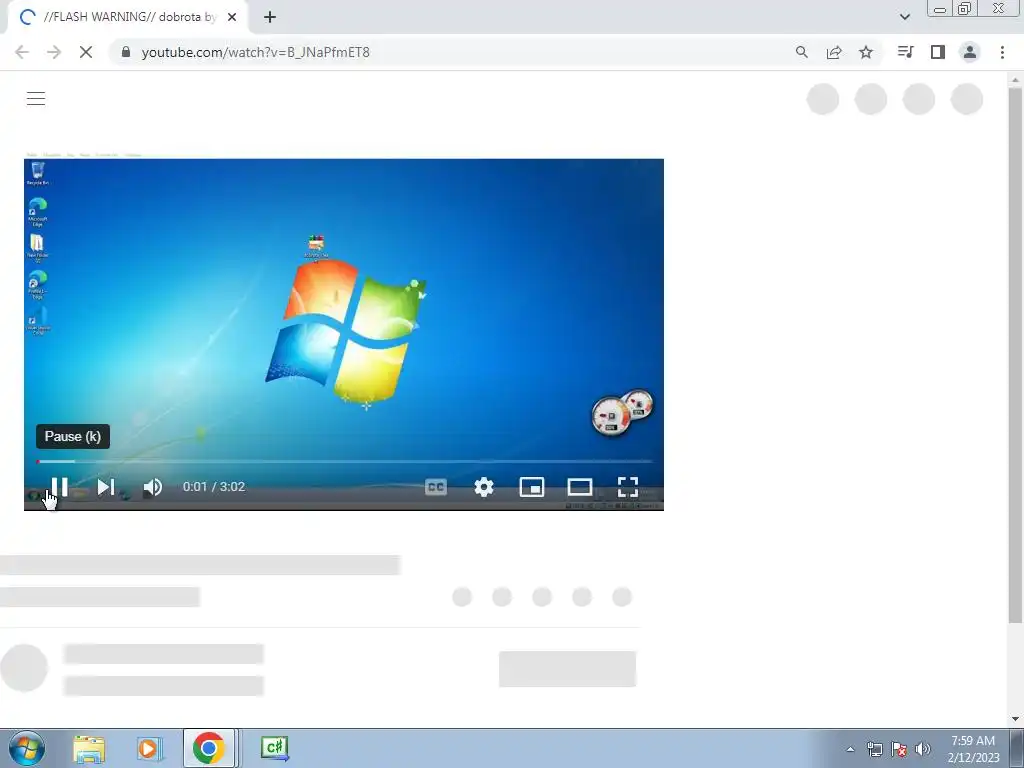Viewport: 1024px width, 768px height.
Task: Open the system volume tray icon
Action: (x=923, y=749)
